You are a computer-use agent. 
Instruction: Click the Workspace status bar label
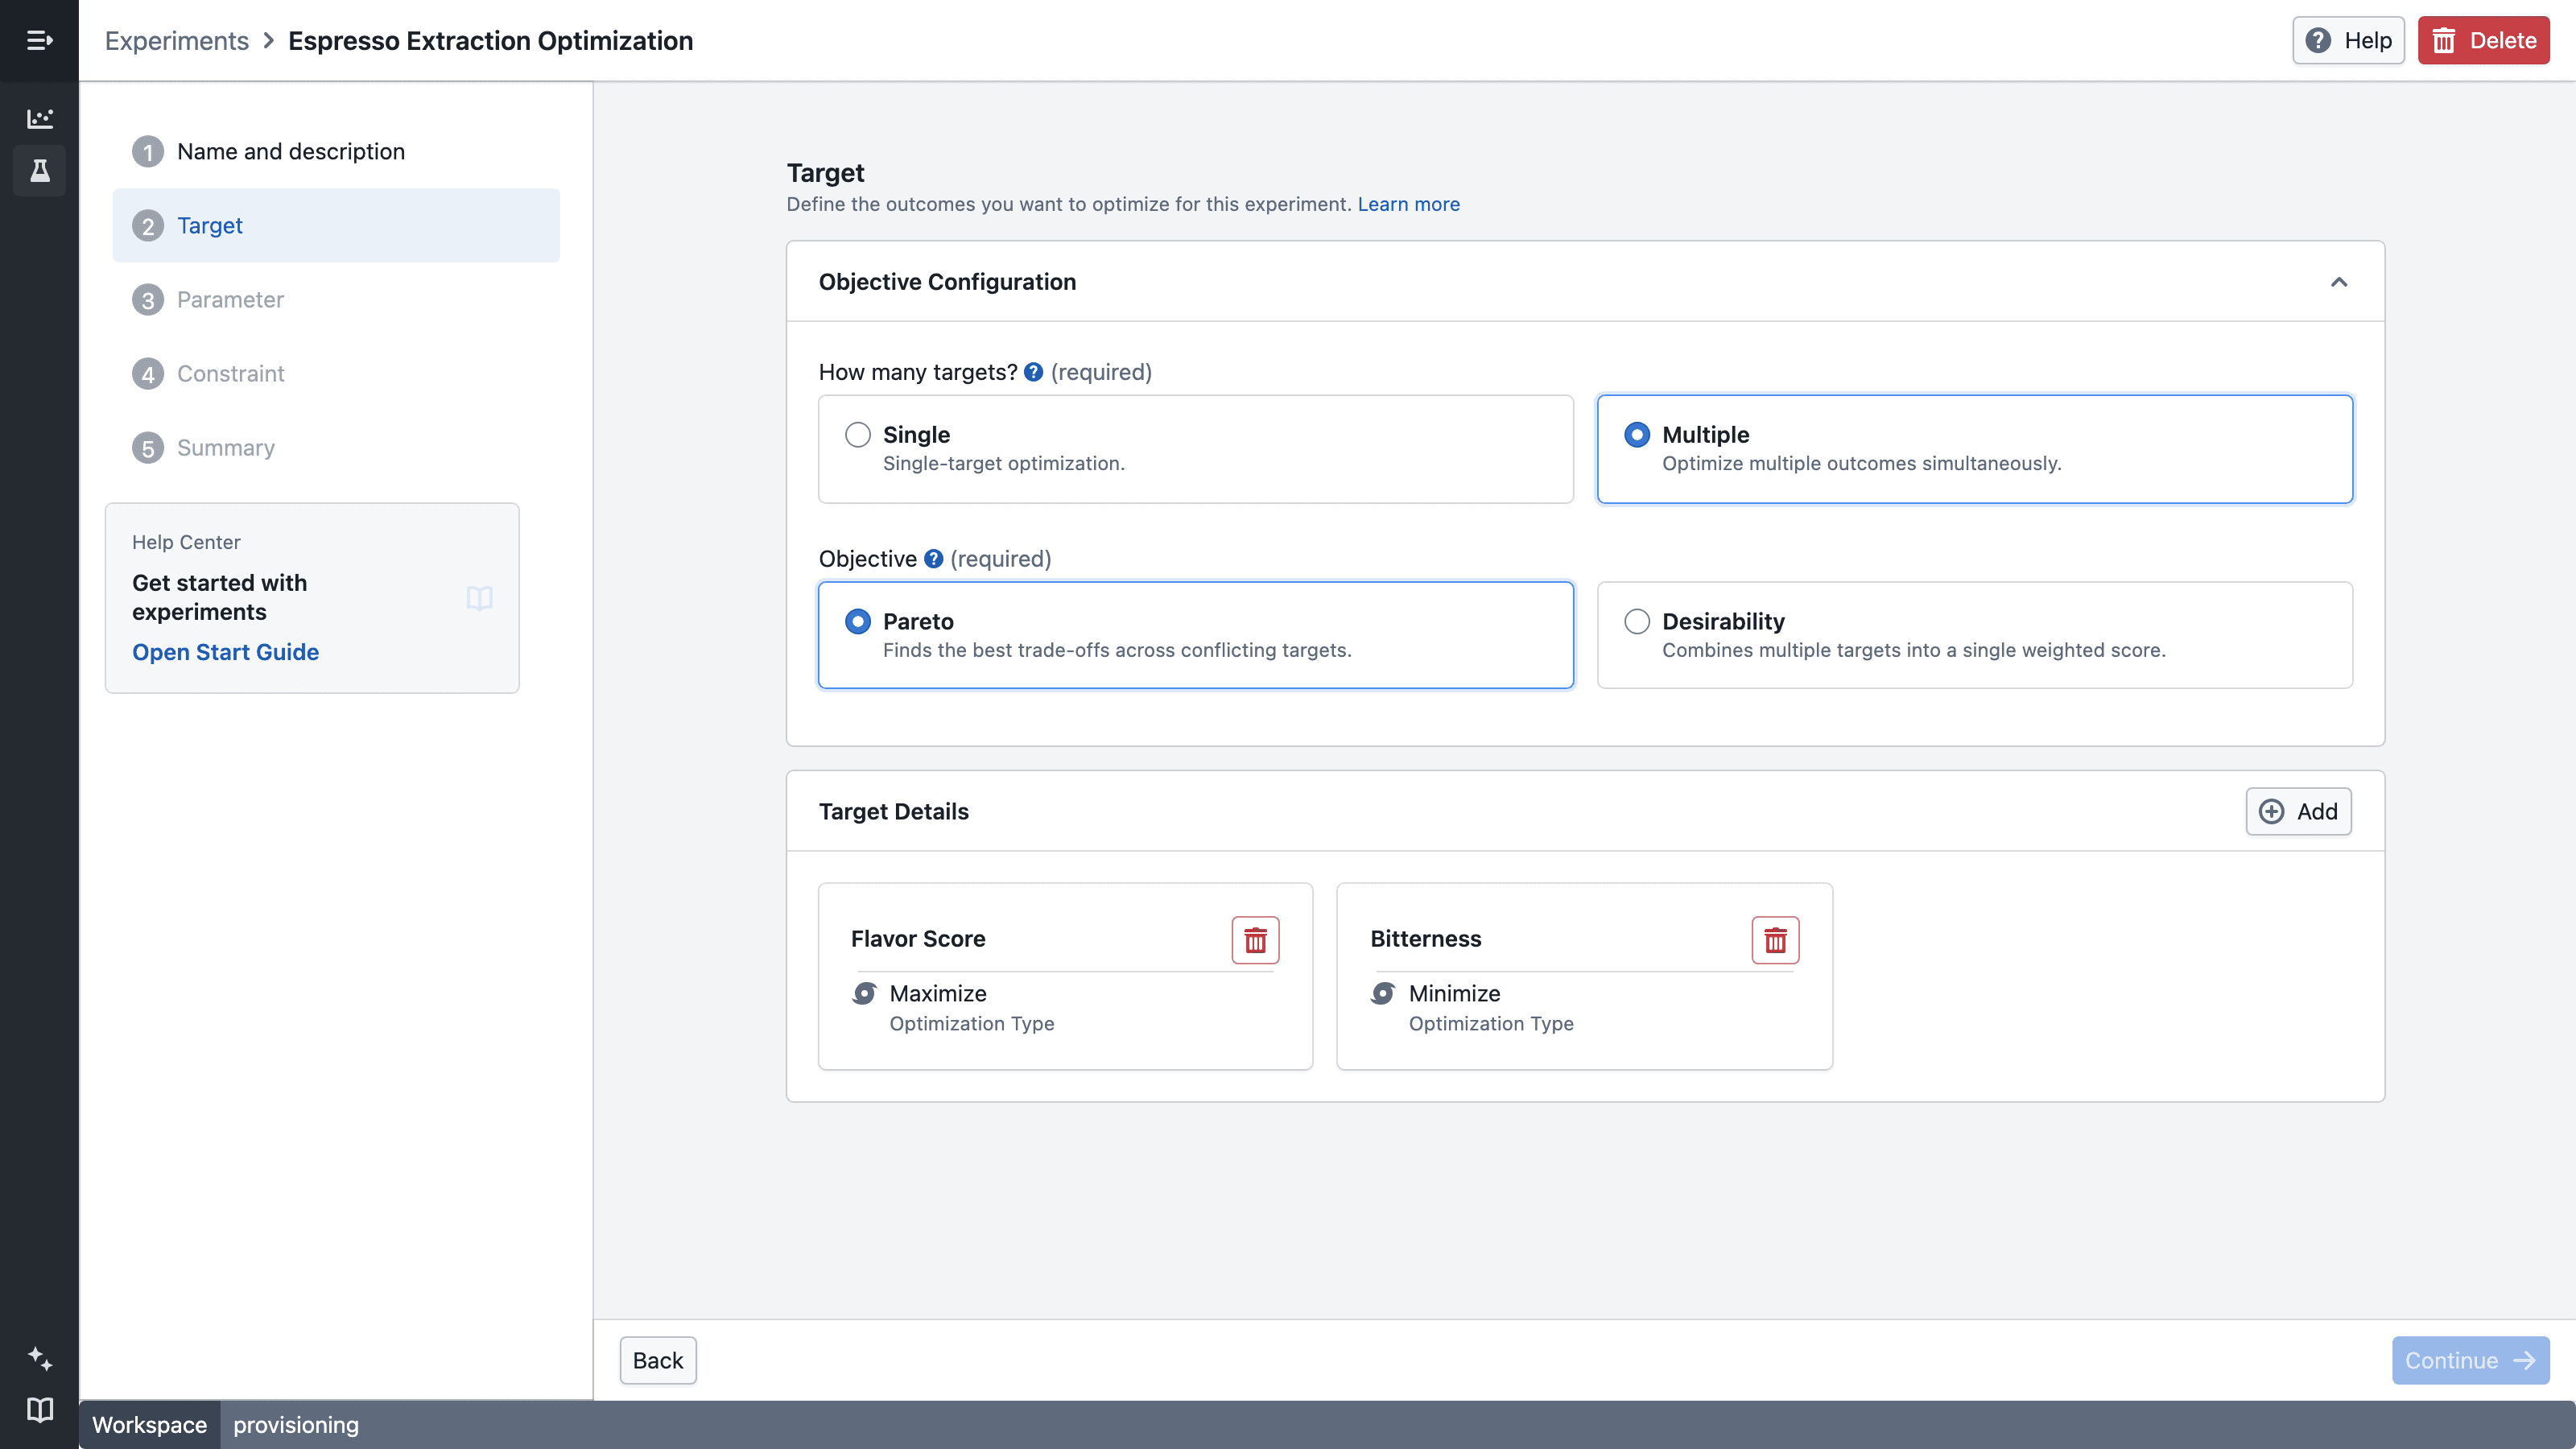point(150,1424)
